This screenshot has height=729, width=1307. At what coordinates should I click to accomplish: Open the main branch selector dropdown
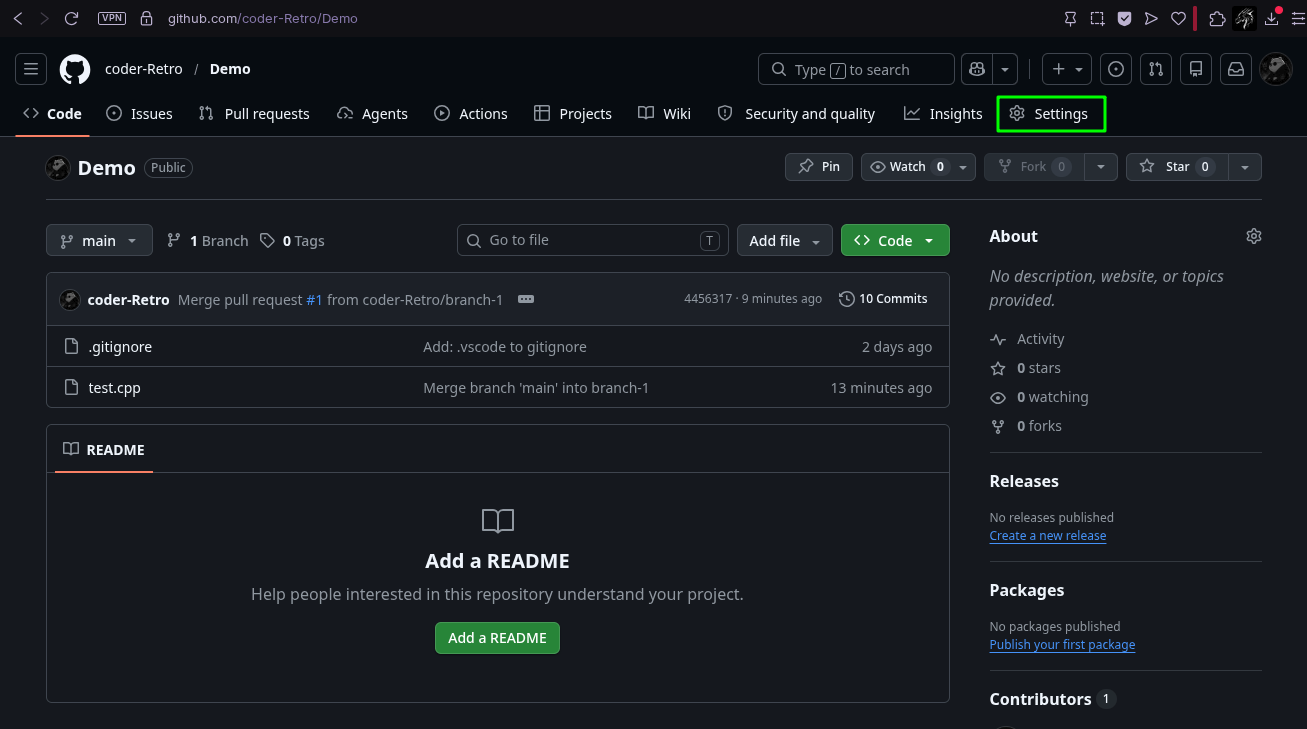[x=99, y=240]
